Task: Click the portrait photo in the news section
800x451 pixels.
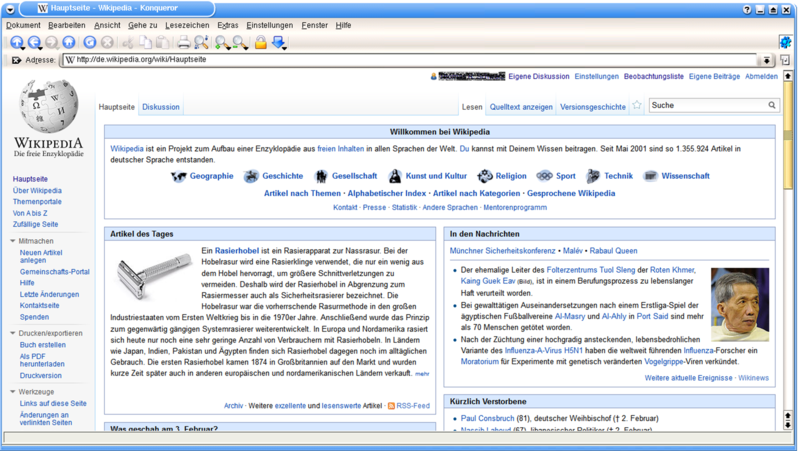Action: 740,305
